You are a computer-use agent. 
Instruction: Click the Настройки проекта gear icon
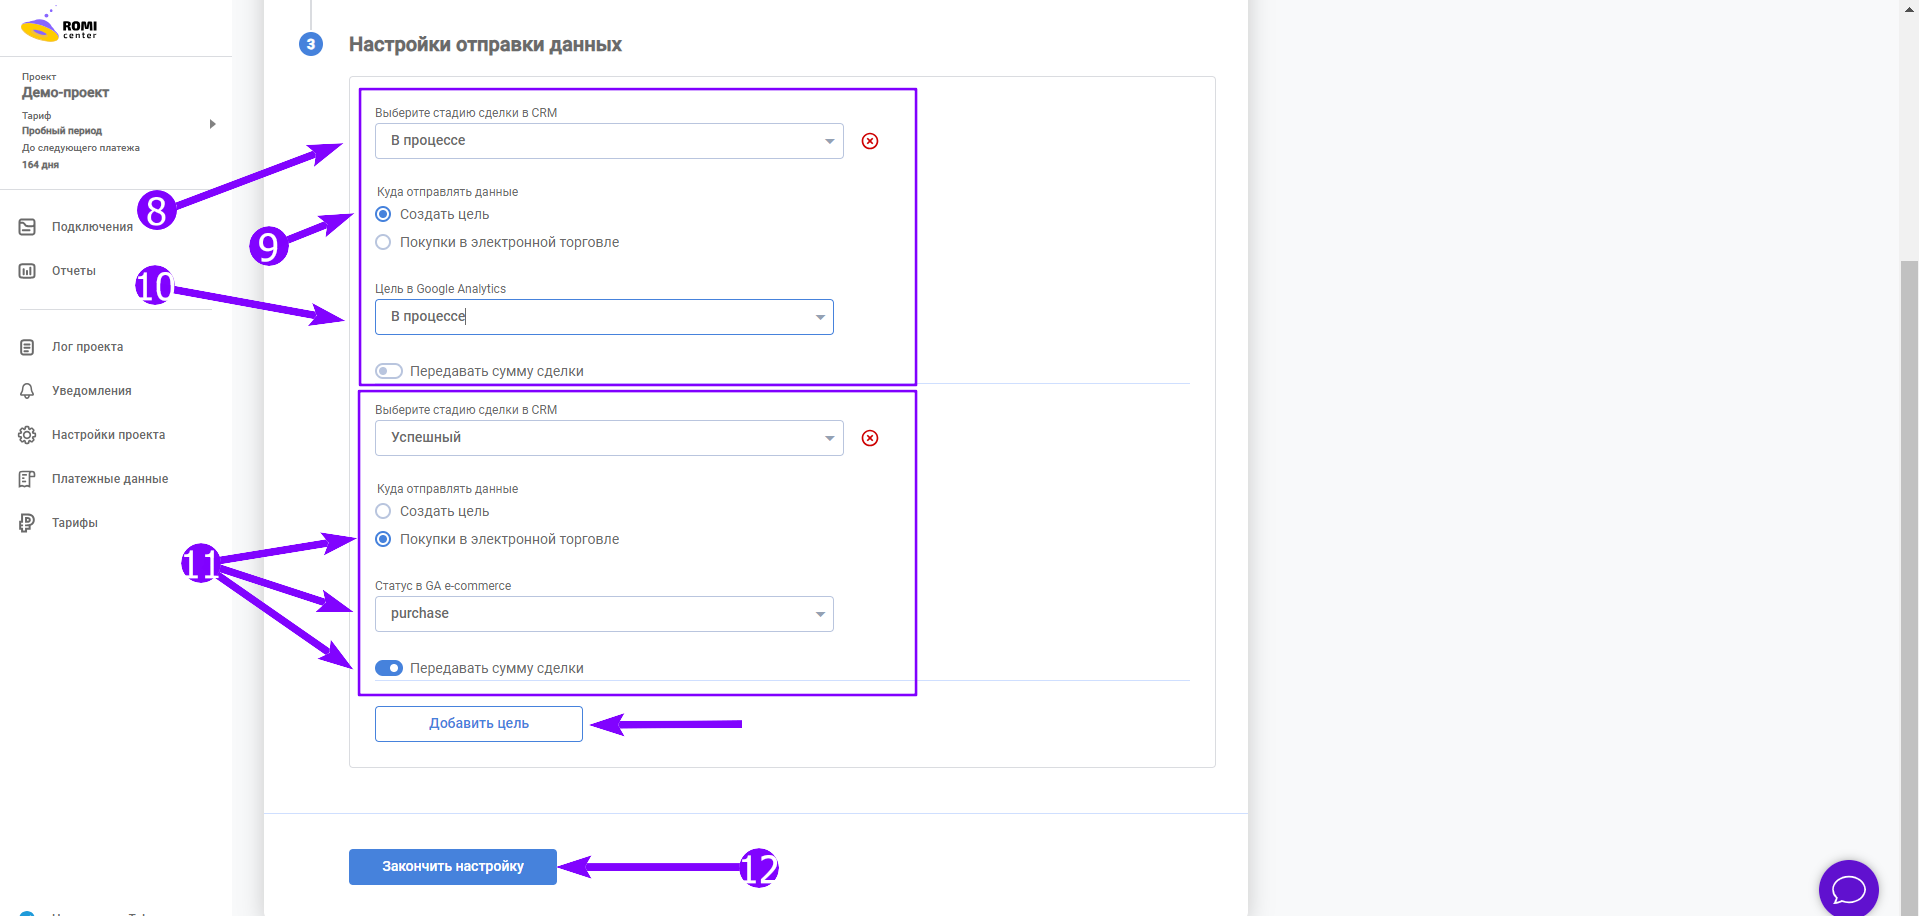tap(27, 435)
